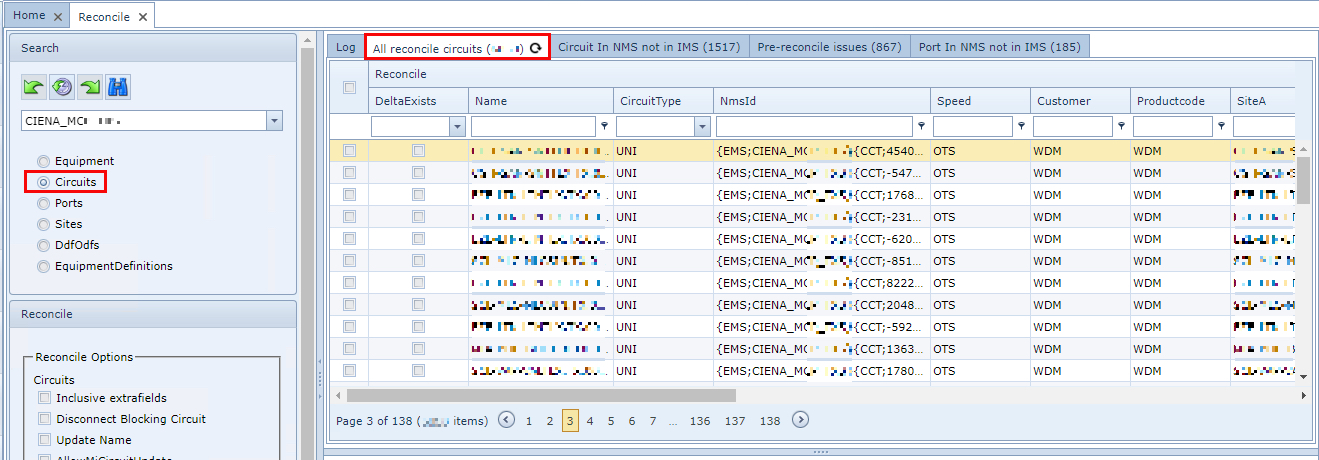Select the Equipment radio button
This screenshot has height=460, width=1319.
pyautogui.click(x=43, y=161)
